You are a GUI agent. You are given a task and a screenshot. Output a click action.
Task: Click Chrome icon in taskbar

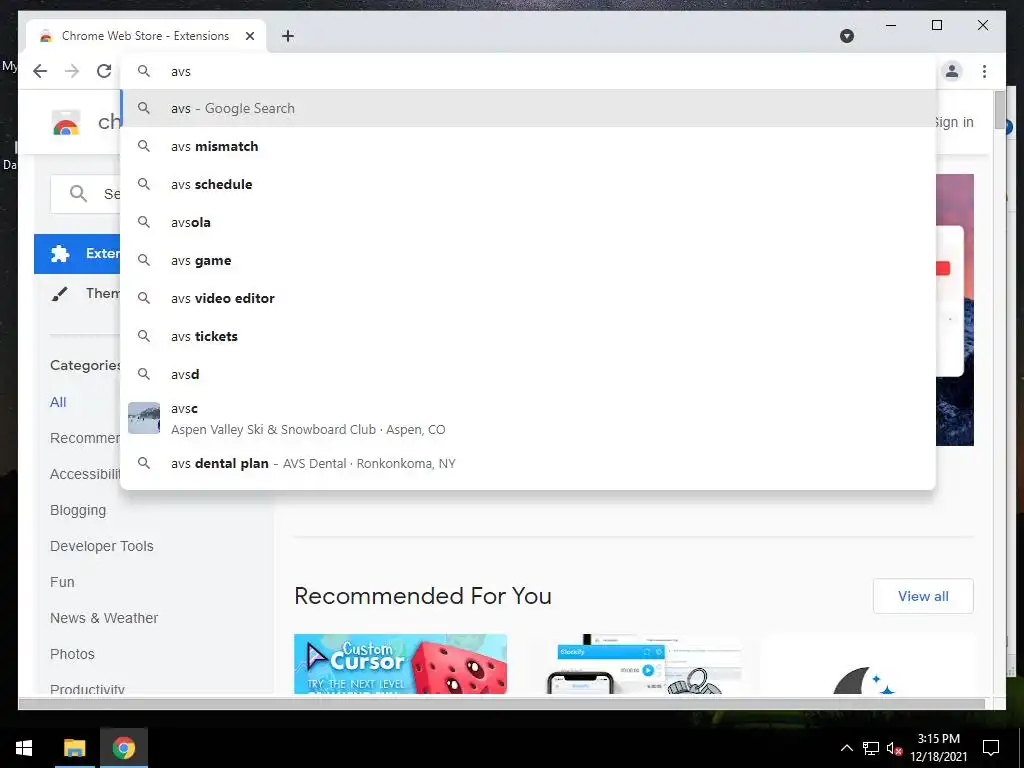coord(123,748)
